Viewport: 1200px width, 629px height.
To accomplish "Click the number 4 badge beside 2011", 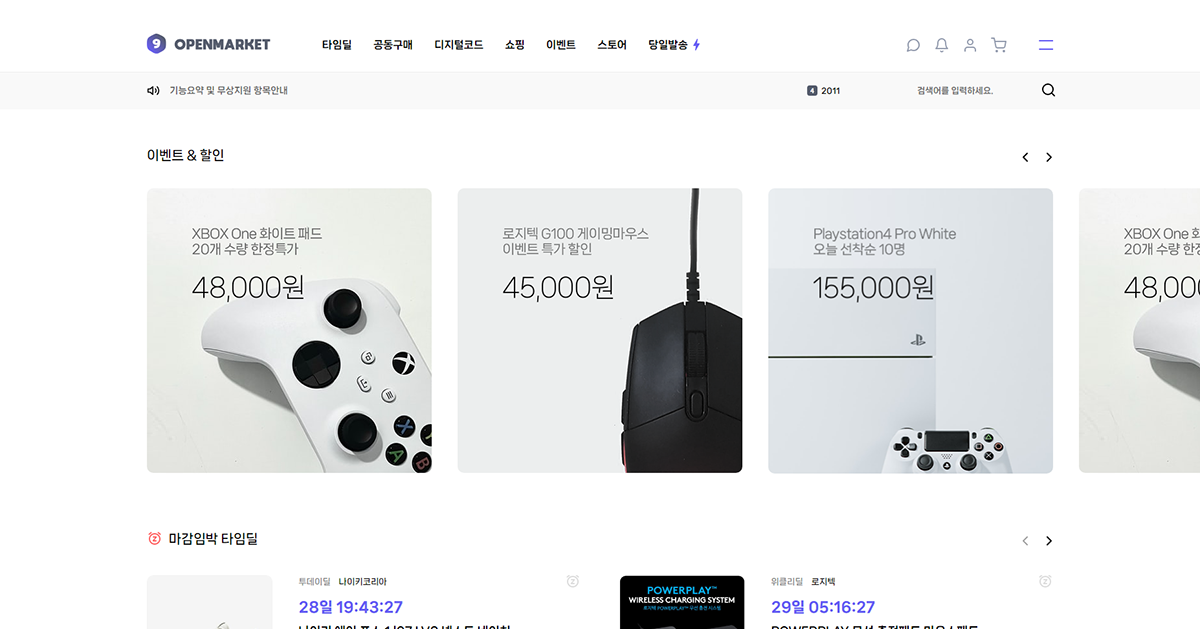I will point(812,90).
